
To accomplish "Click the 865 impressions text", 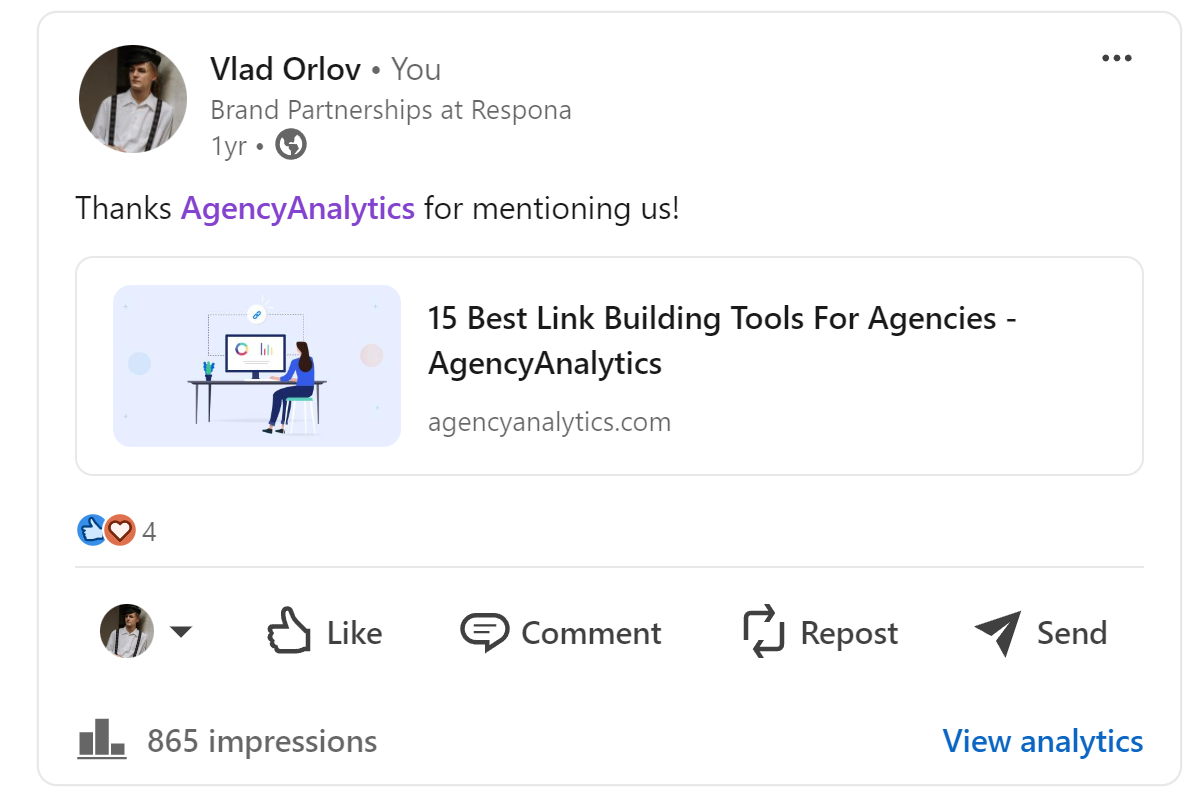I will [x=262, y=741].
